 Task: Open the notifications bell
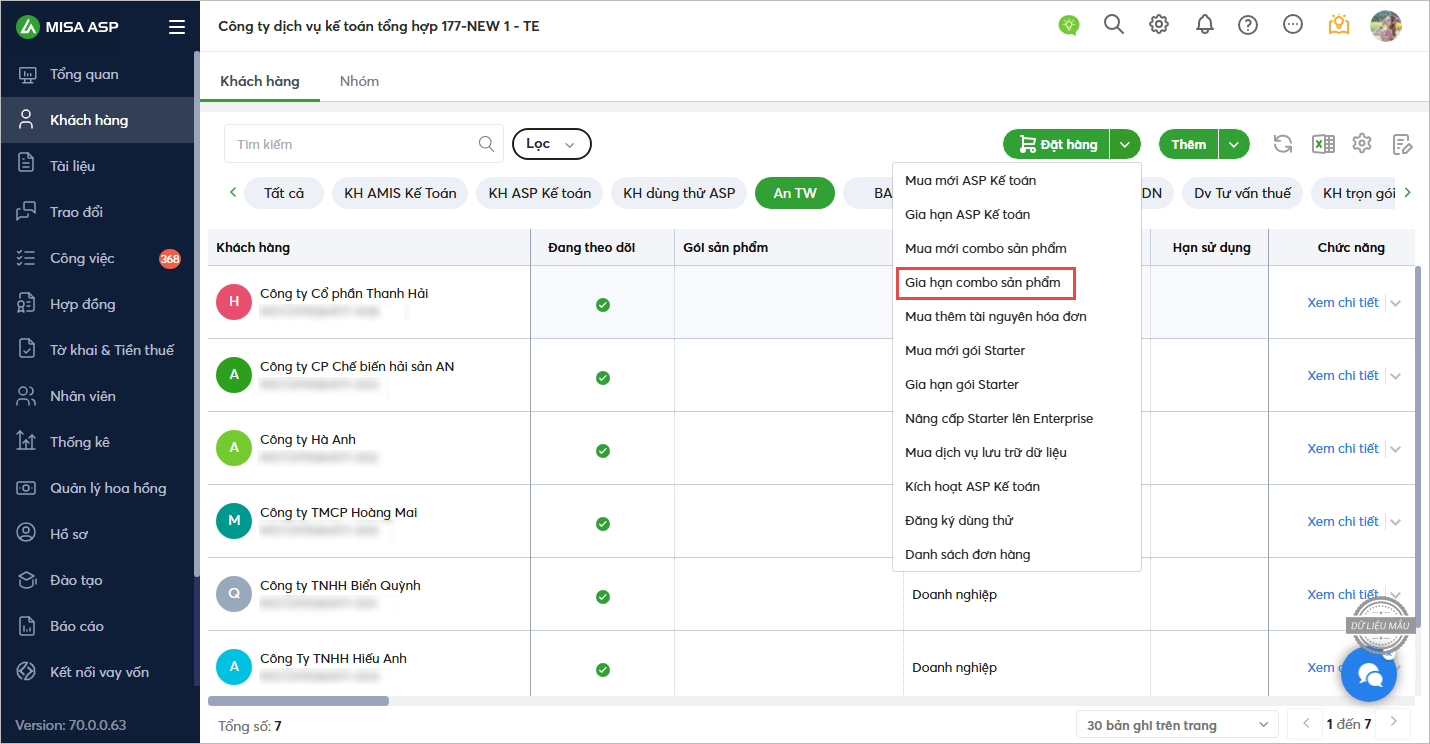point(1204,25)
